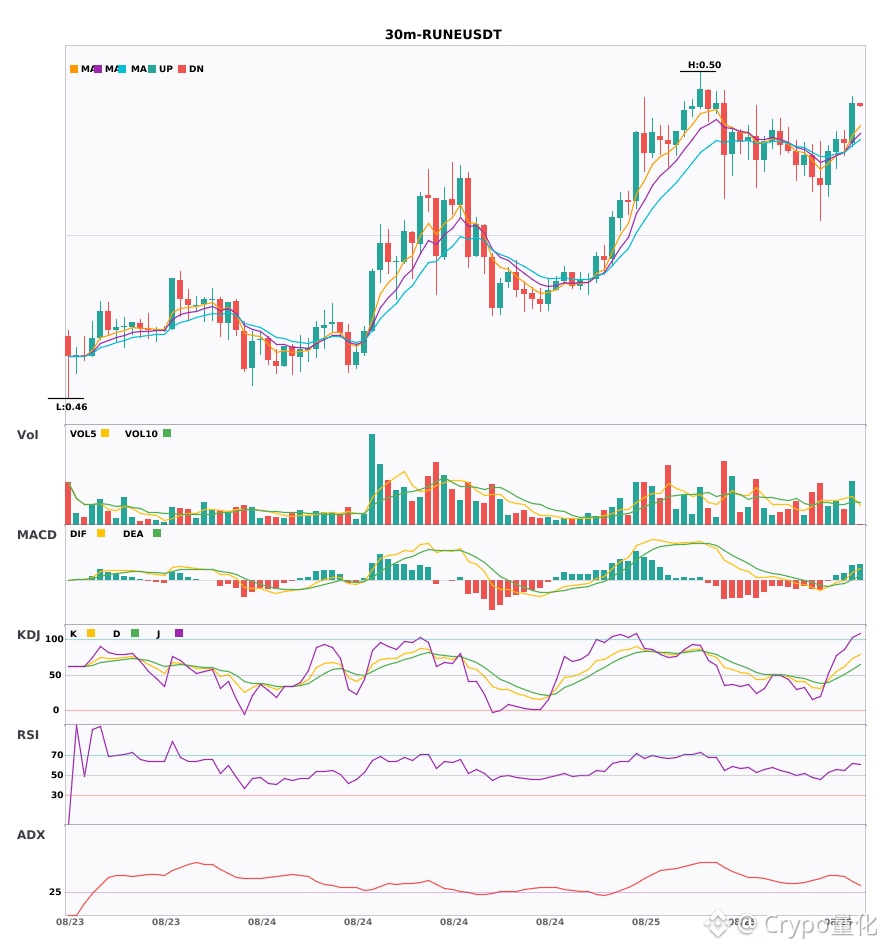Click the green D legend swatch
885x950 pixels.
(x=135, y=633)
